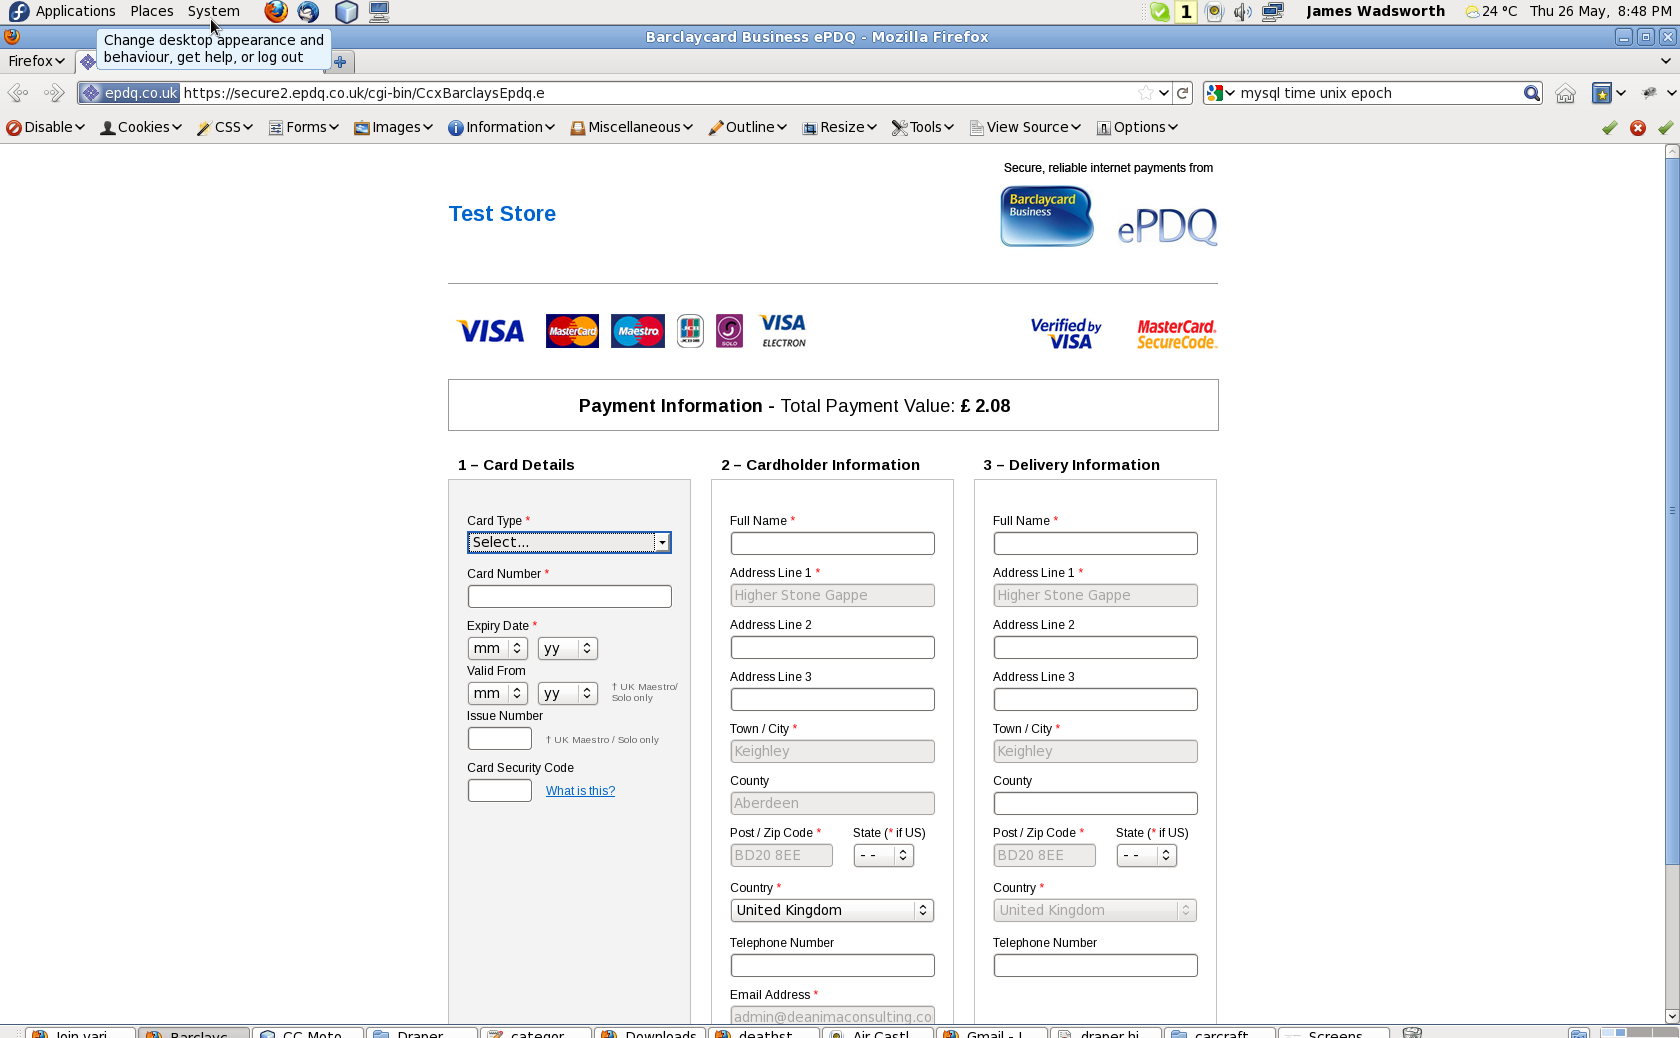Image resolution: width=1680 pixels, height=1038 pixels.
Task: Open the Cookies menu
Action: click(x=141, y=128)
